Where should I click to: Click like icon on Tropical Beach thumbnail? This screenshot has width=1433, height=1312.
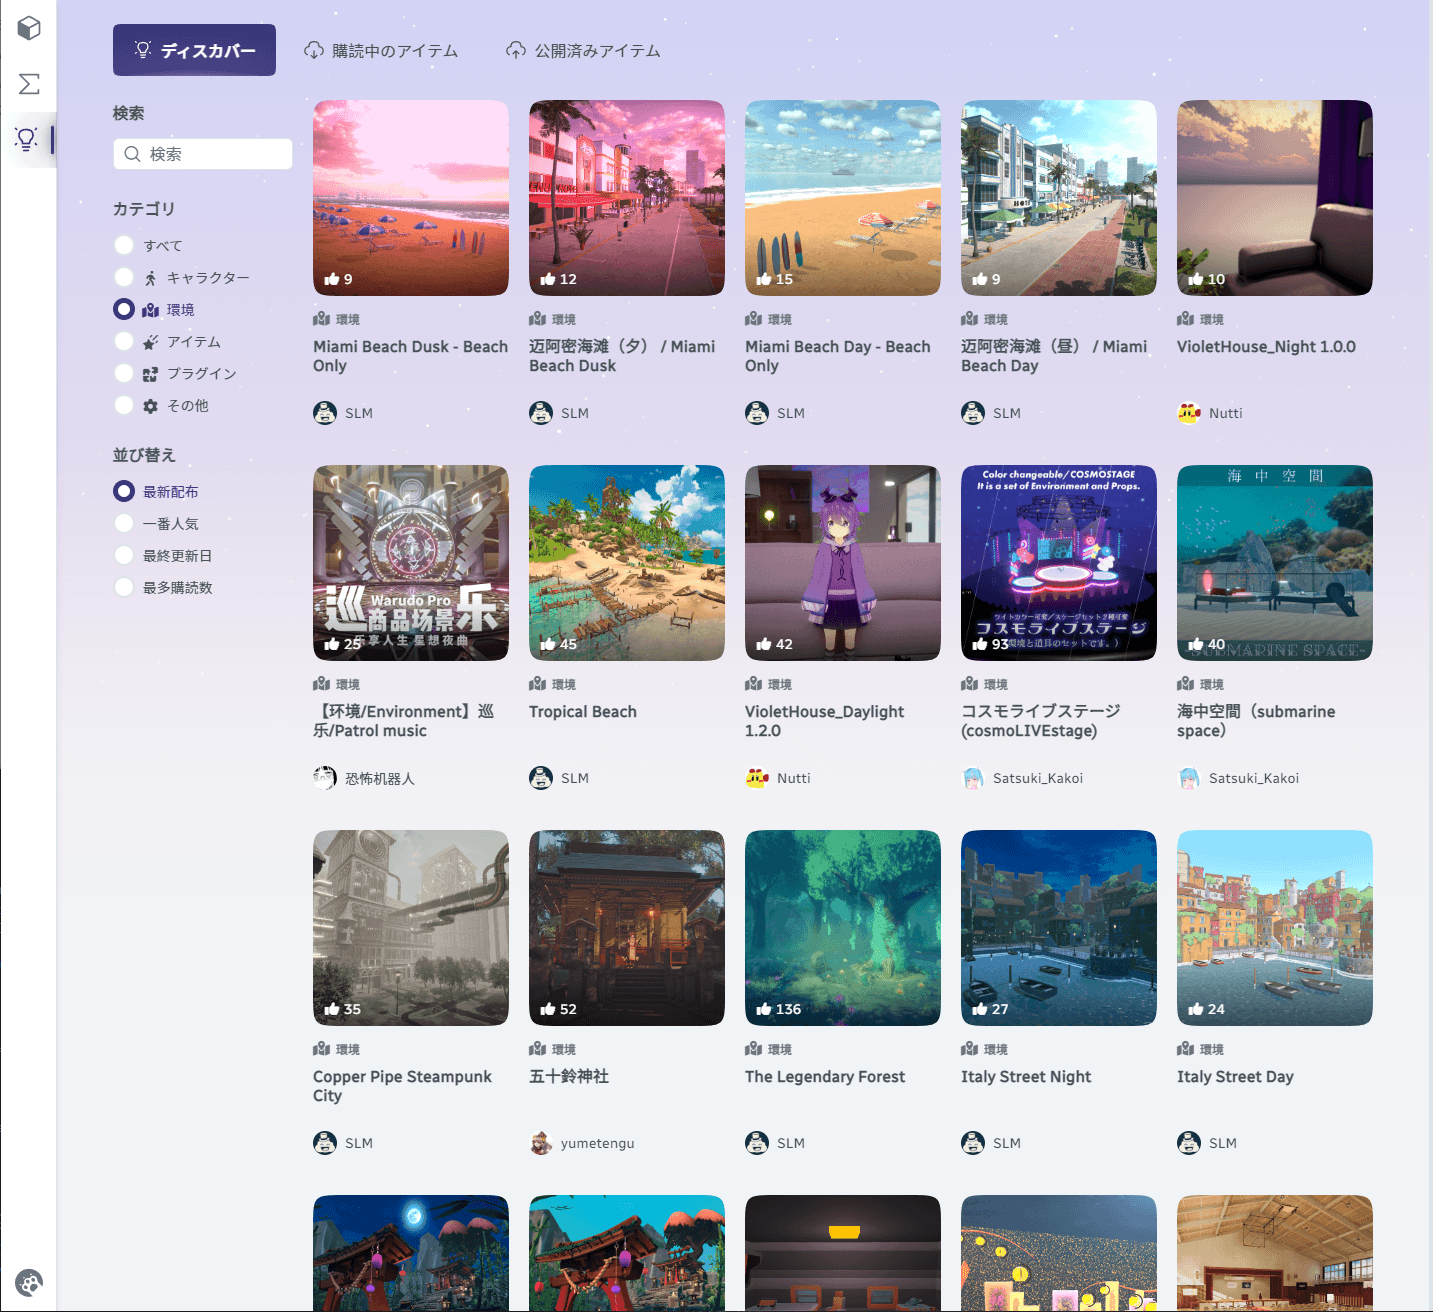(x=548, y=644)
